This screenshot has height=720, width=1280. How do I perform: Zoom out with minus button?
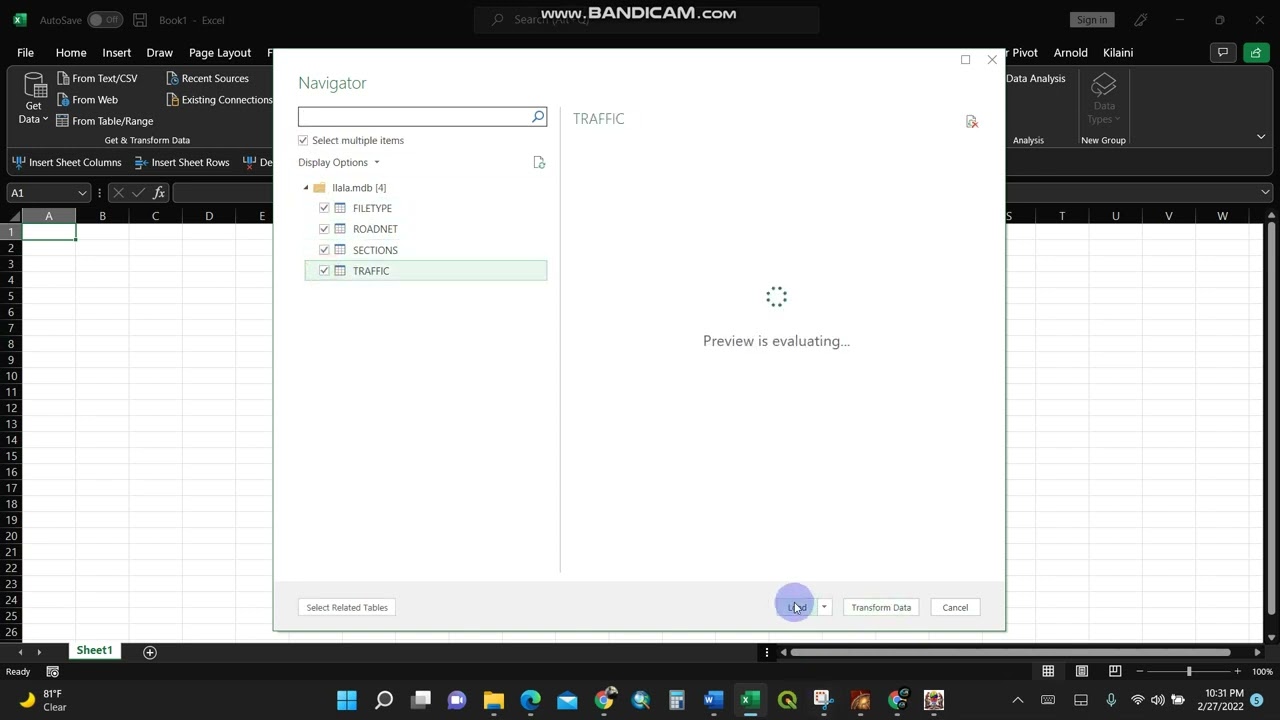click(1140, 671)
